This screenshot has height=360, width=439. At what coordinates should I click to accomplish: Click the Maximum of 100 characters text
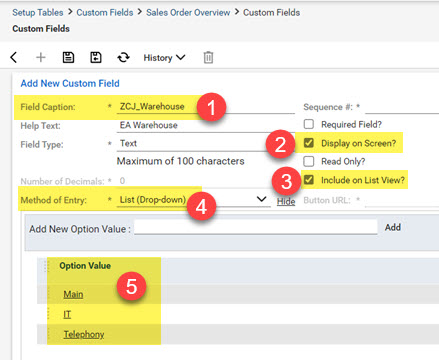coord(181,161)
